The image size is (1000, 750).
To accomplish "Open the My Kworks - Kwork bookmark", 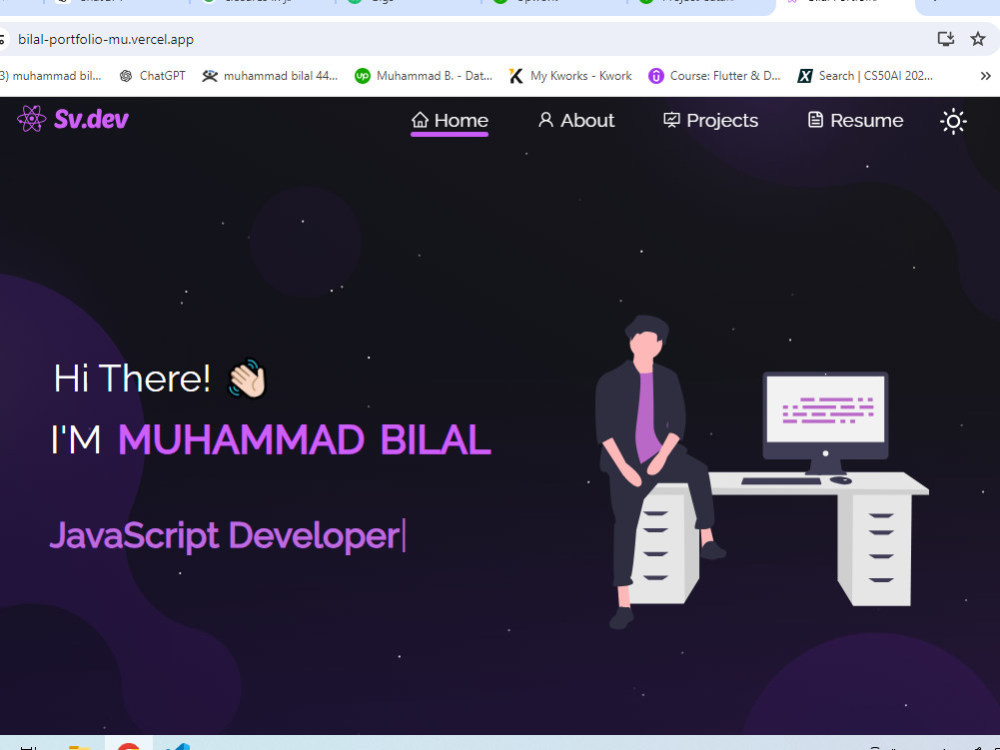I will [570, 76].
